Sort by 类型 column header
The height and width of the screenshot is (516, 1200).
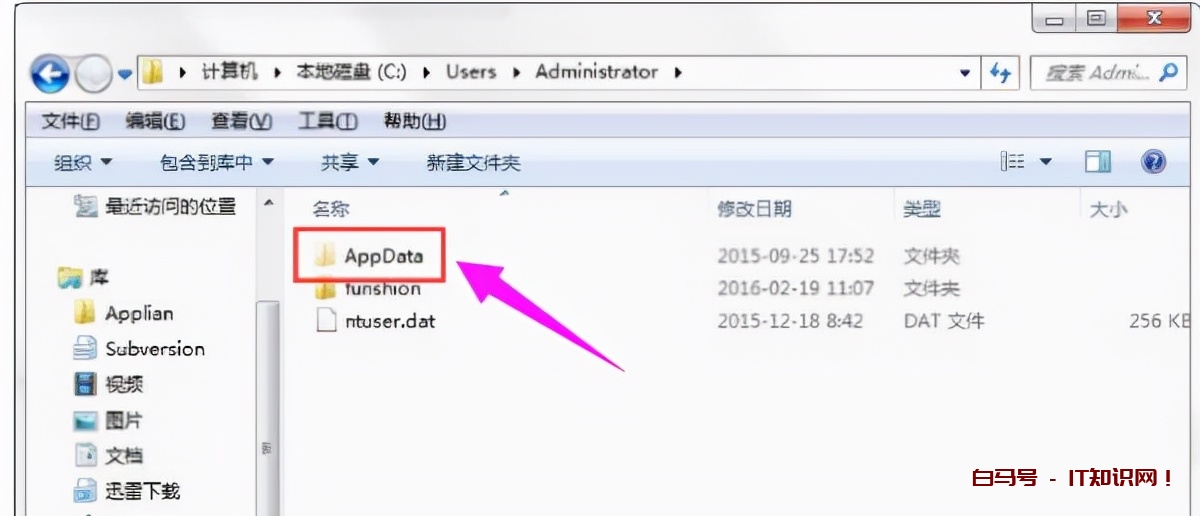point(921,208)
